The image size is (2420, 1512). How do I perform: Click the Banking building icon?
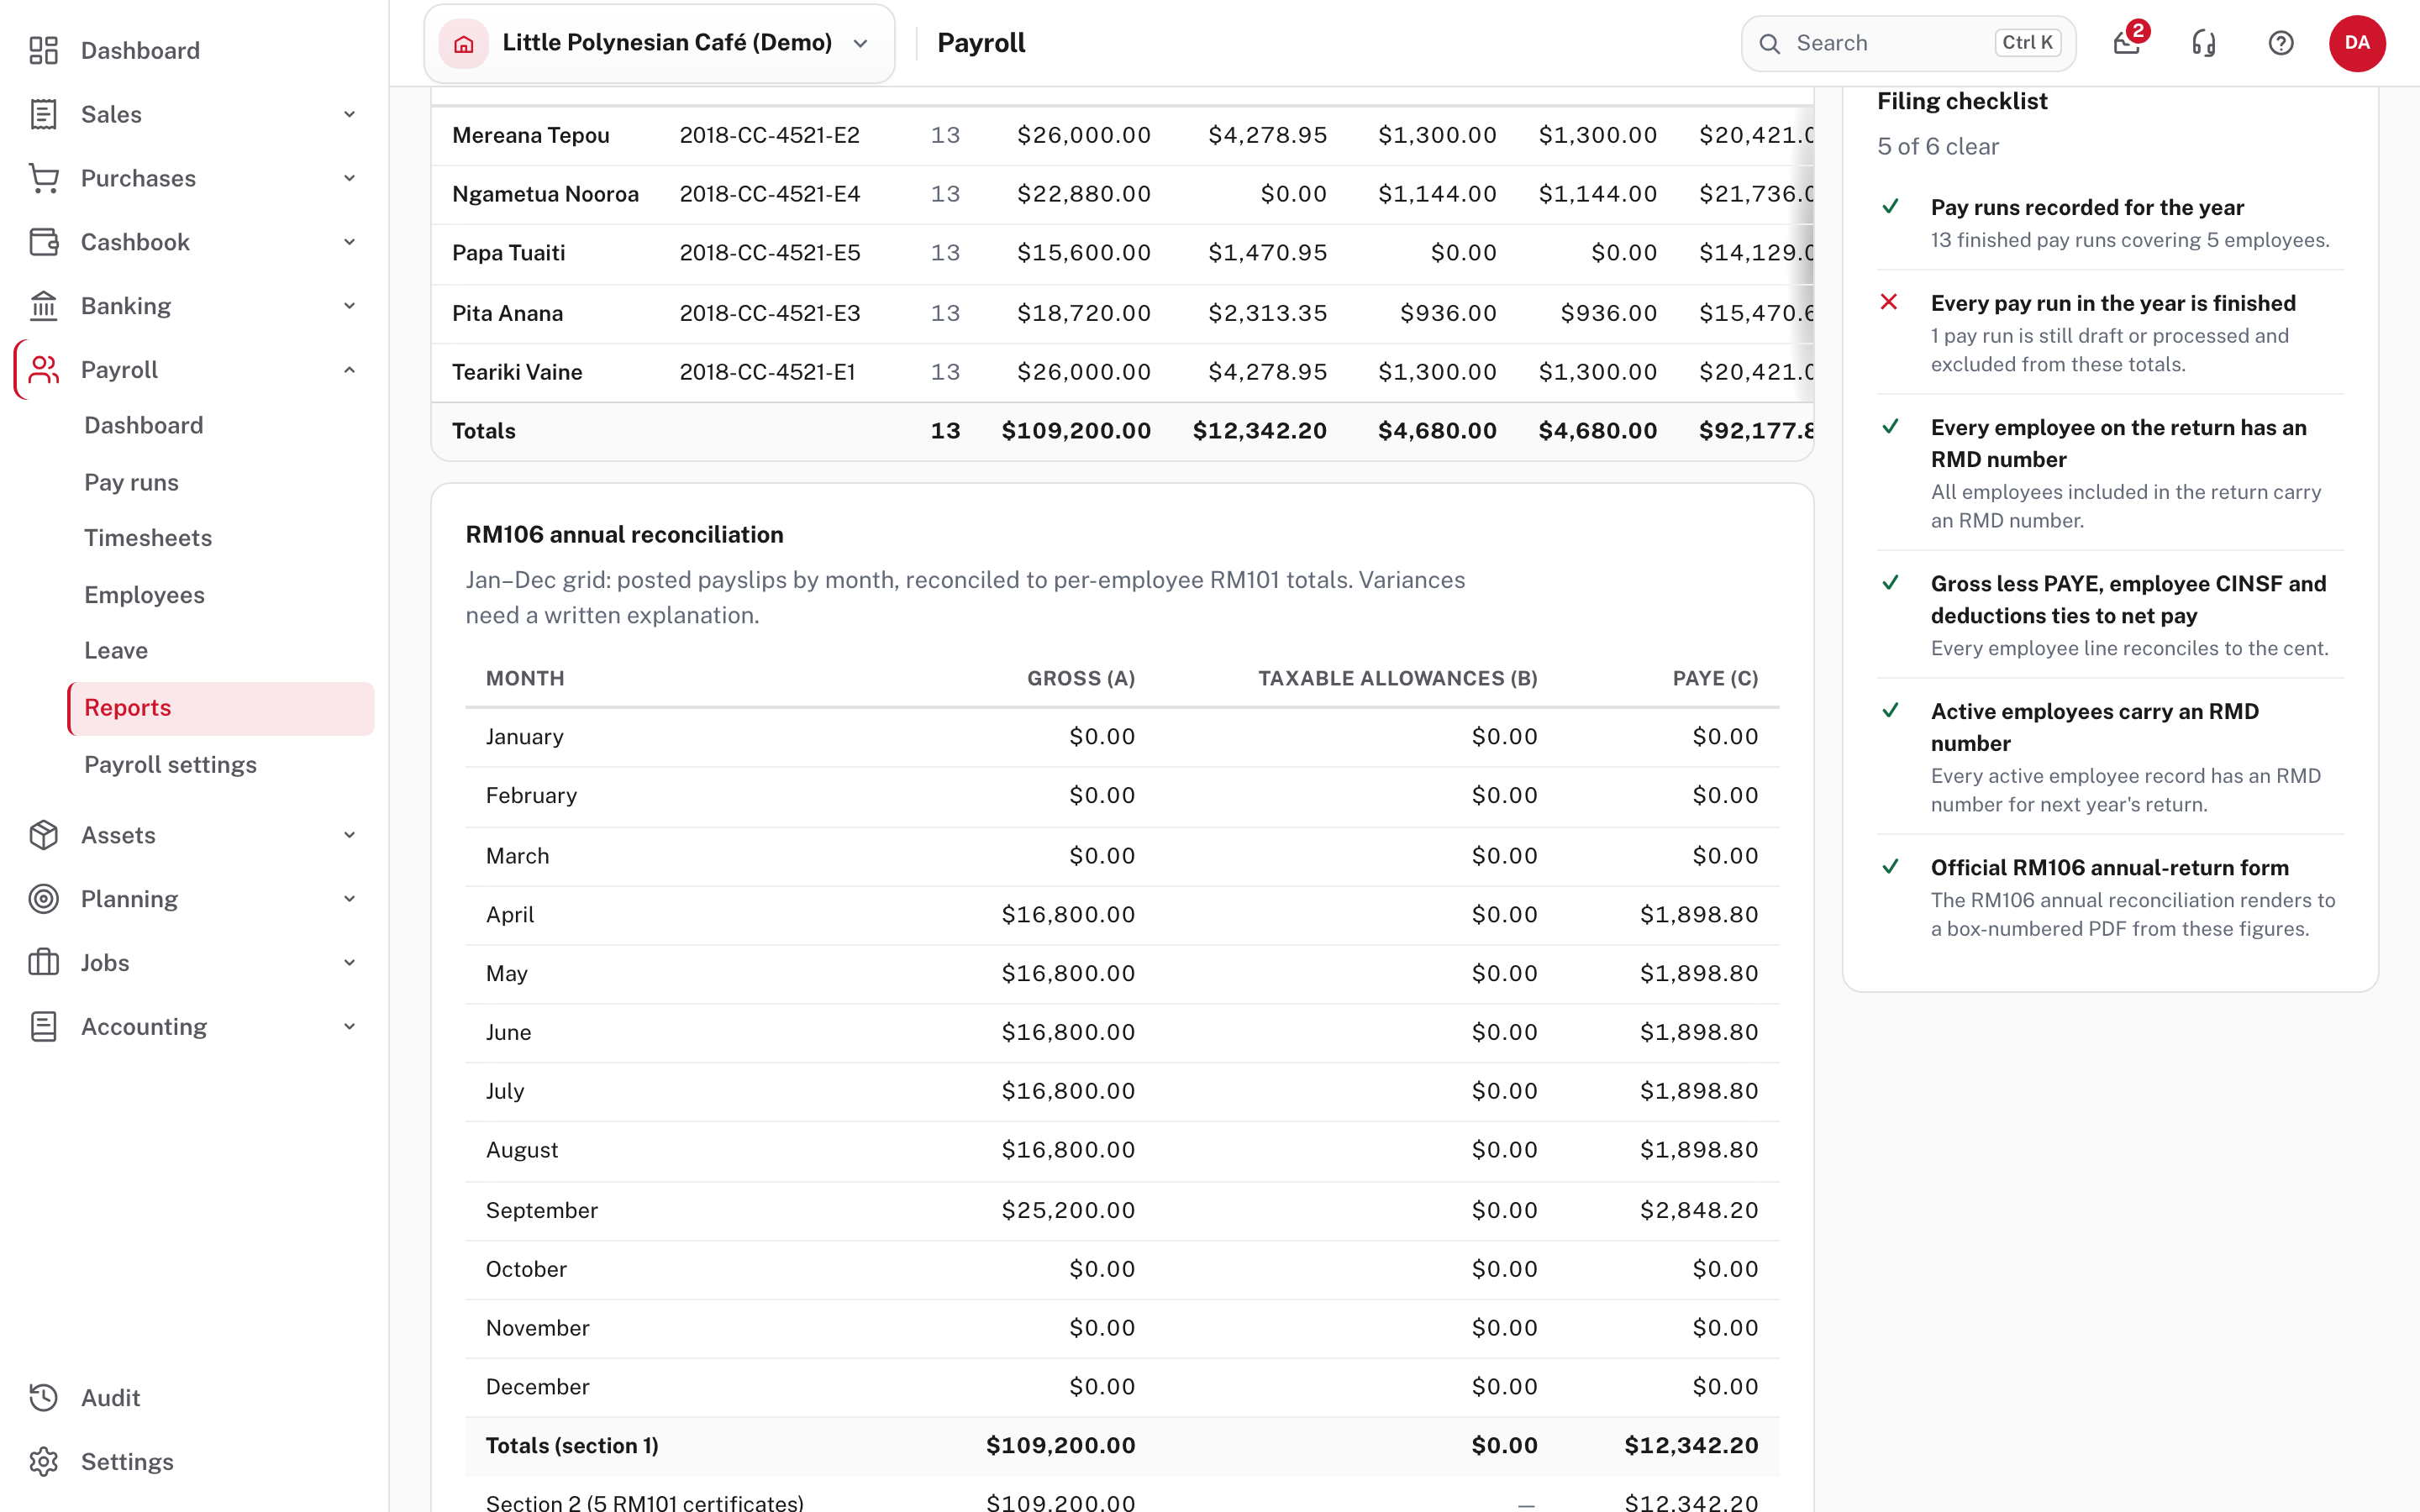[43, 306]
